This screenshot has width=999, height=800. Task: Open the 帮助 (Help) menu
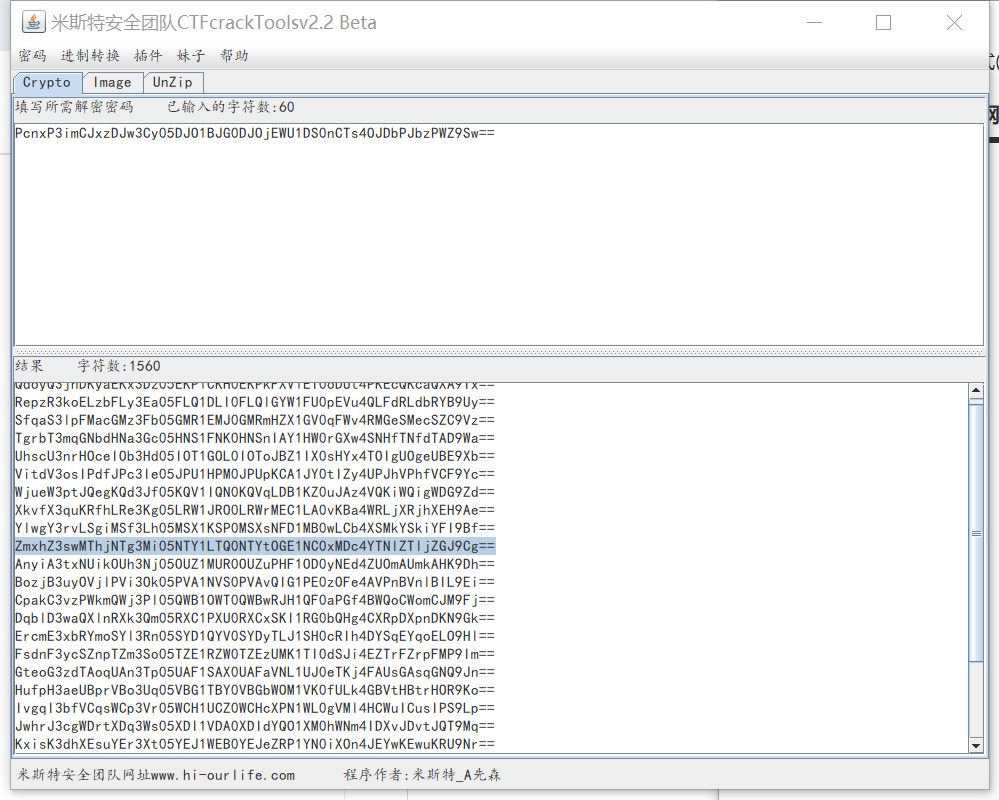(x=235, y=56)
